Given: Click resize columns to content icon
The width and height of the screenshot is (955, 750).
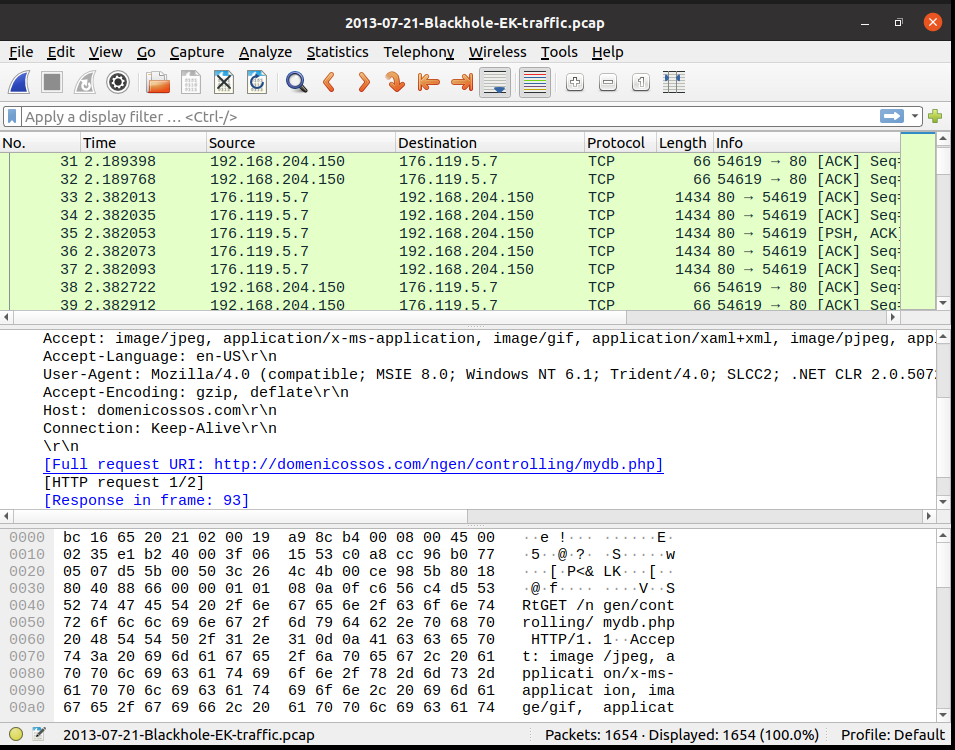Looking at the screenshot, I should (674, 82).
